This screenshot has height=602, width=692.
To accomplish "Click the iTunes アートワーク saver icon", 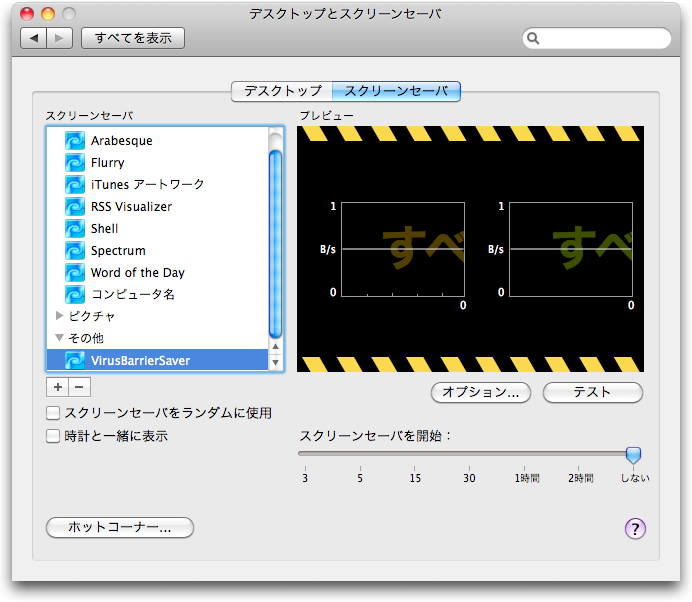I will pyautogui.click(x=75, y=184).
